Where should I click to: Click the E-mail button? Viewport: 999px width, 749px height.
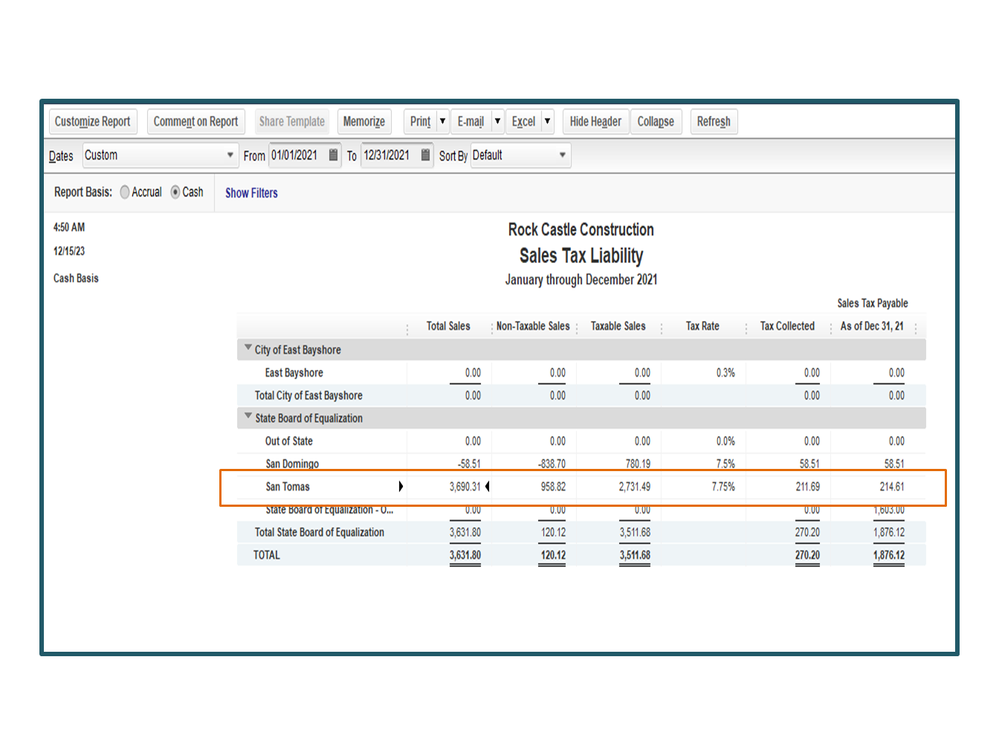coord(470,122)
